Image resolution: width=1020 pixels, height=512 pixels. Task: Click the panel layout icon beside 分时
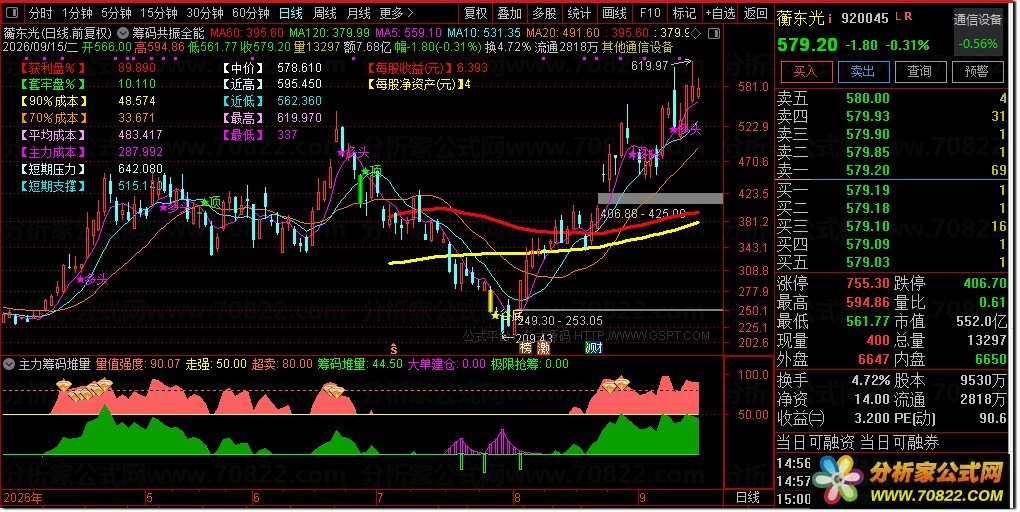pyautogui.click(x=12, y=13)
